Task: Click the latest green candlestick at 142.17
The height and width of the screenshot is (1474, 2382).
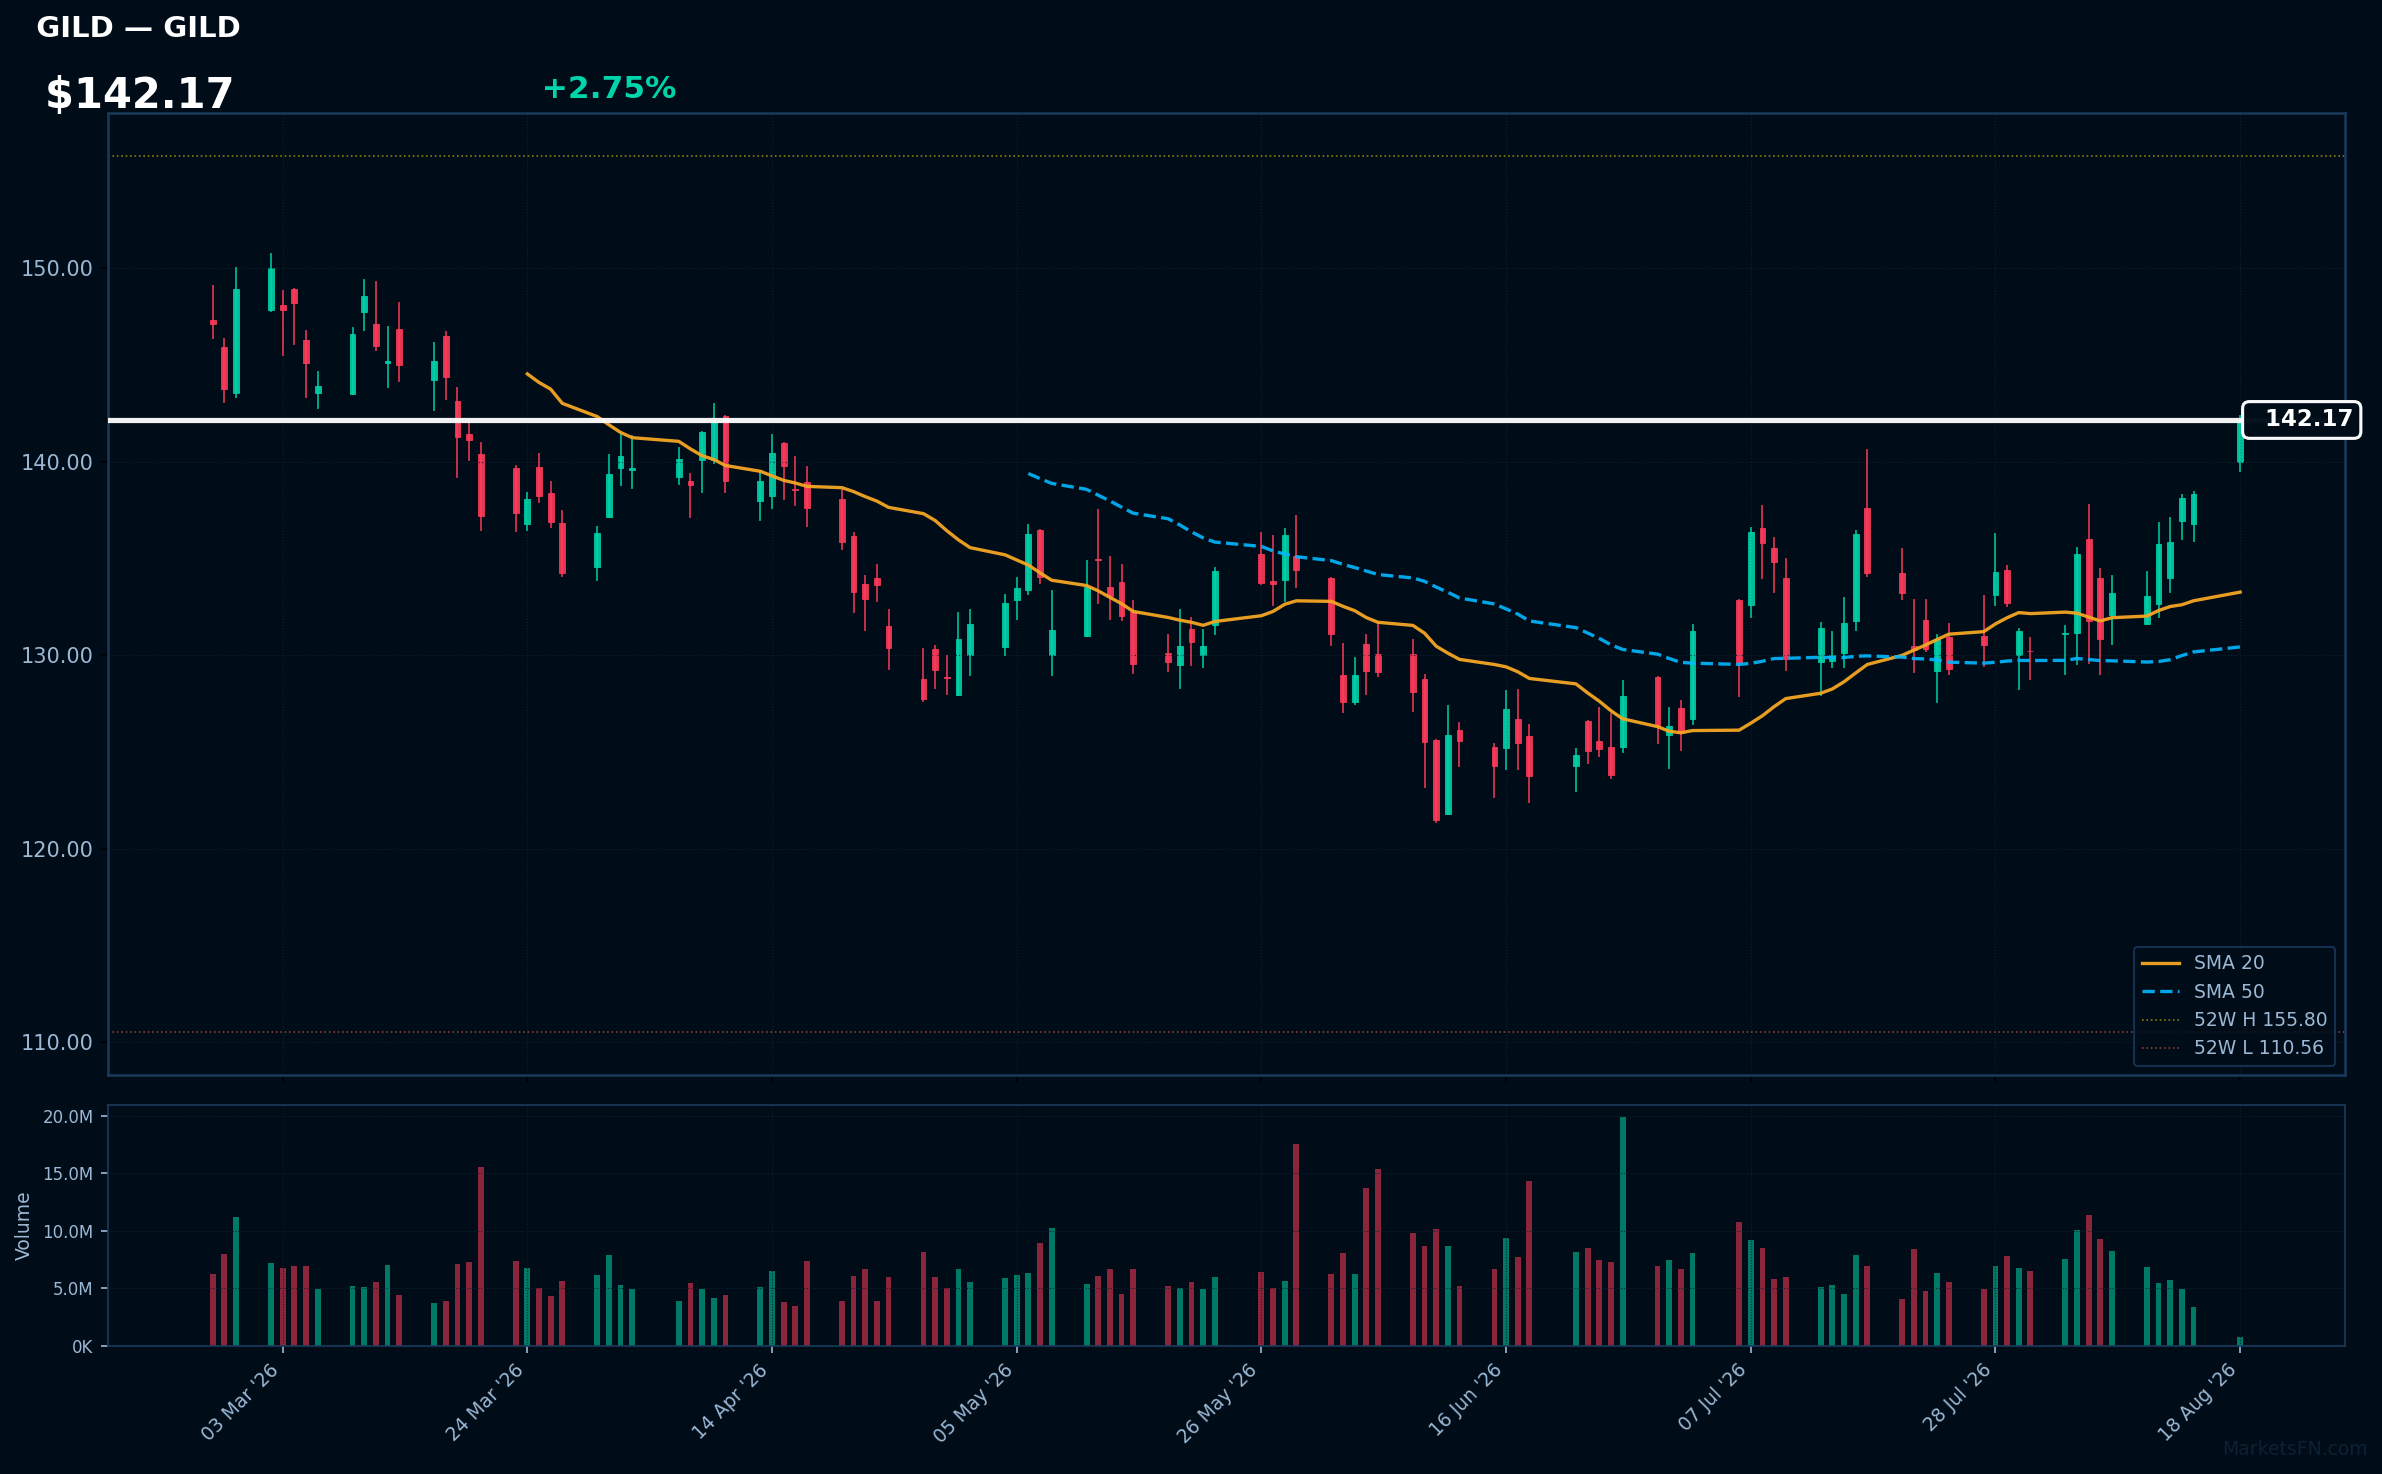Action: [2240, 442]
